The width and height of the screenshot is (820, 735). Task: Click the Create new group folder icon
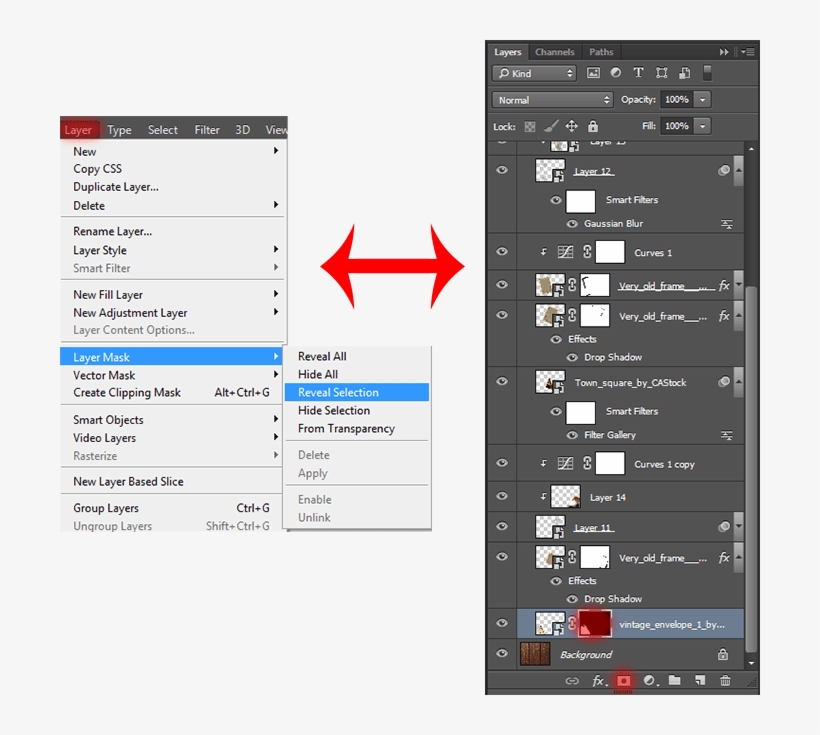pyautogui.click(x=675, y=680)
